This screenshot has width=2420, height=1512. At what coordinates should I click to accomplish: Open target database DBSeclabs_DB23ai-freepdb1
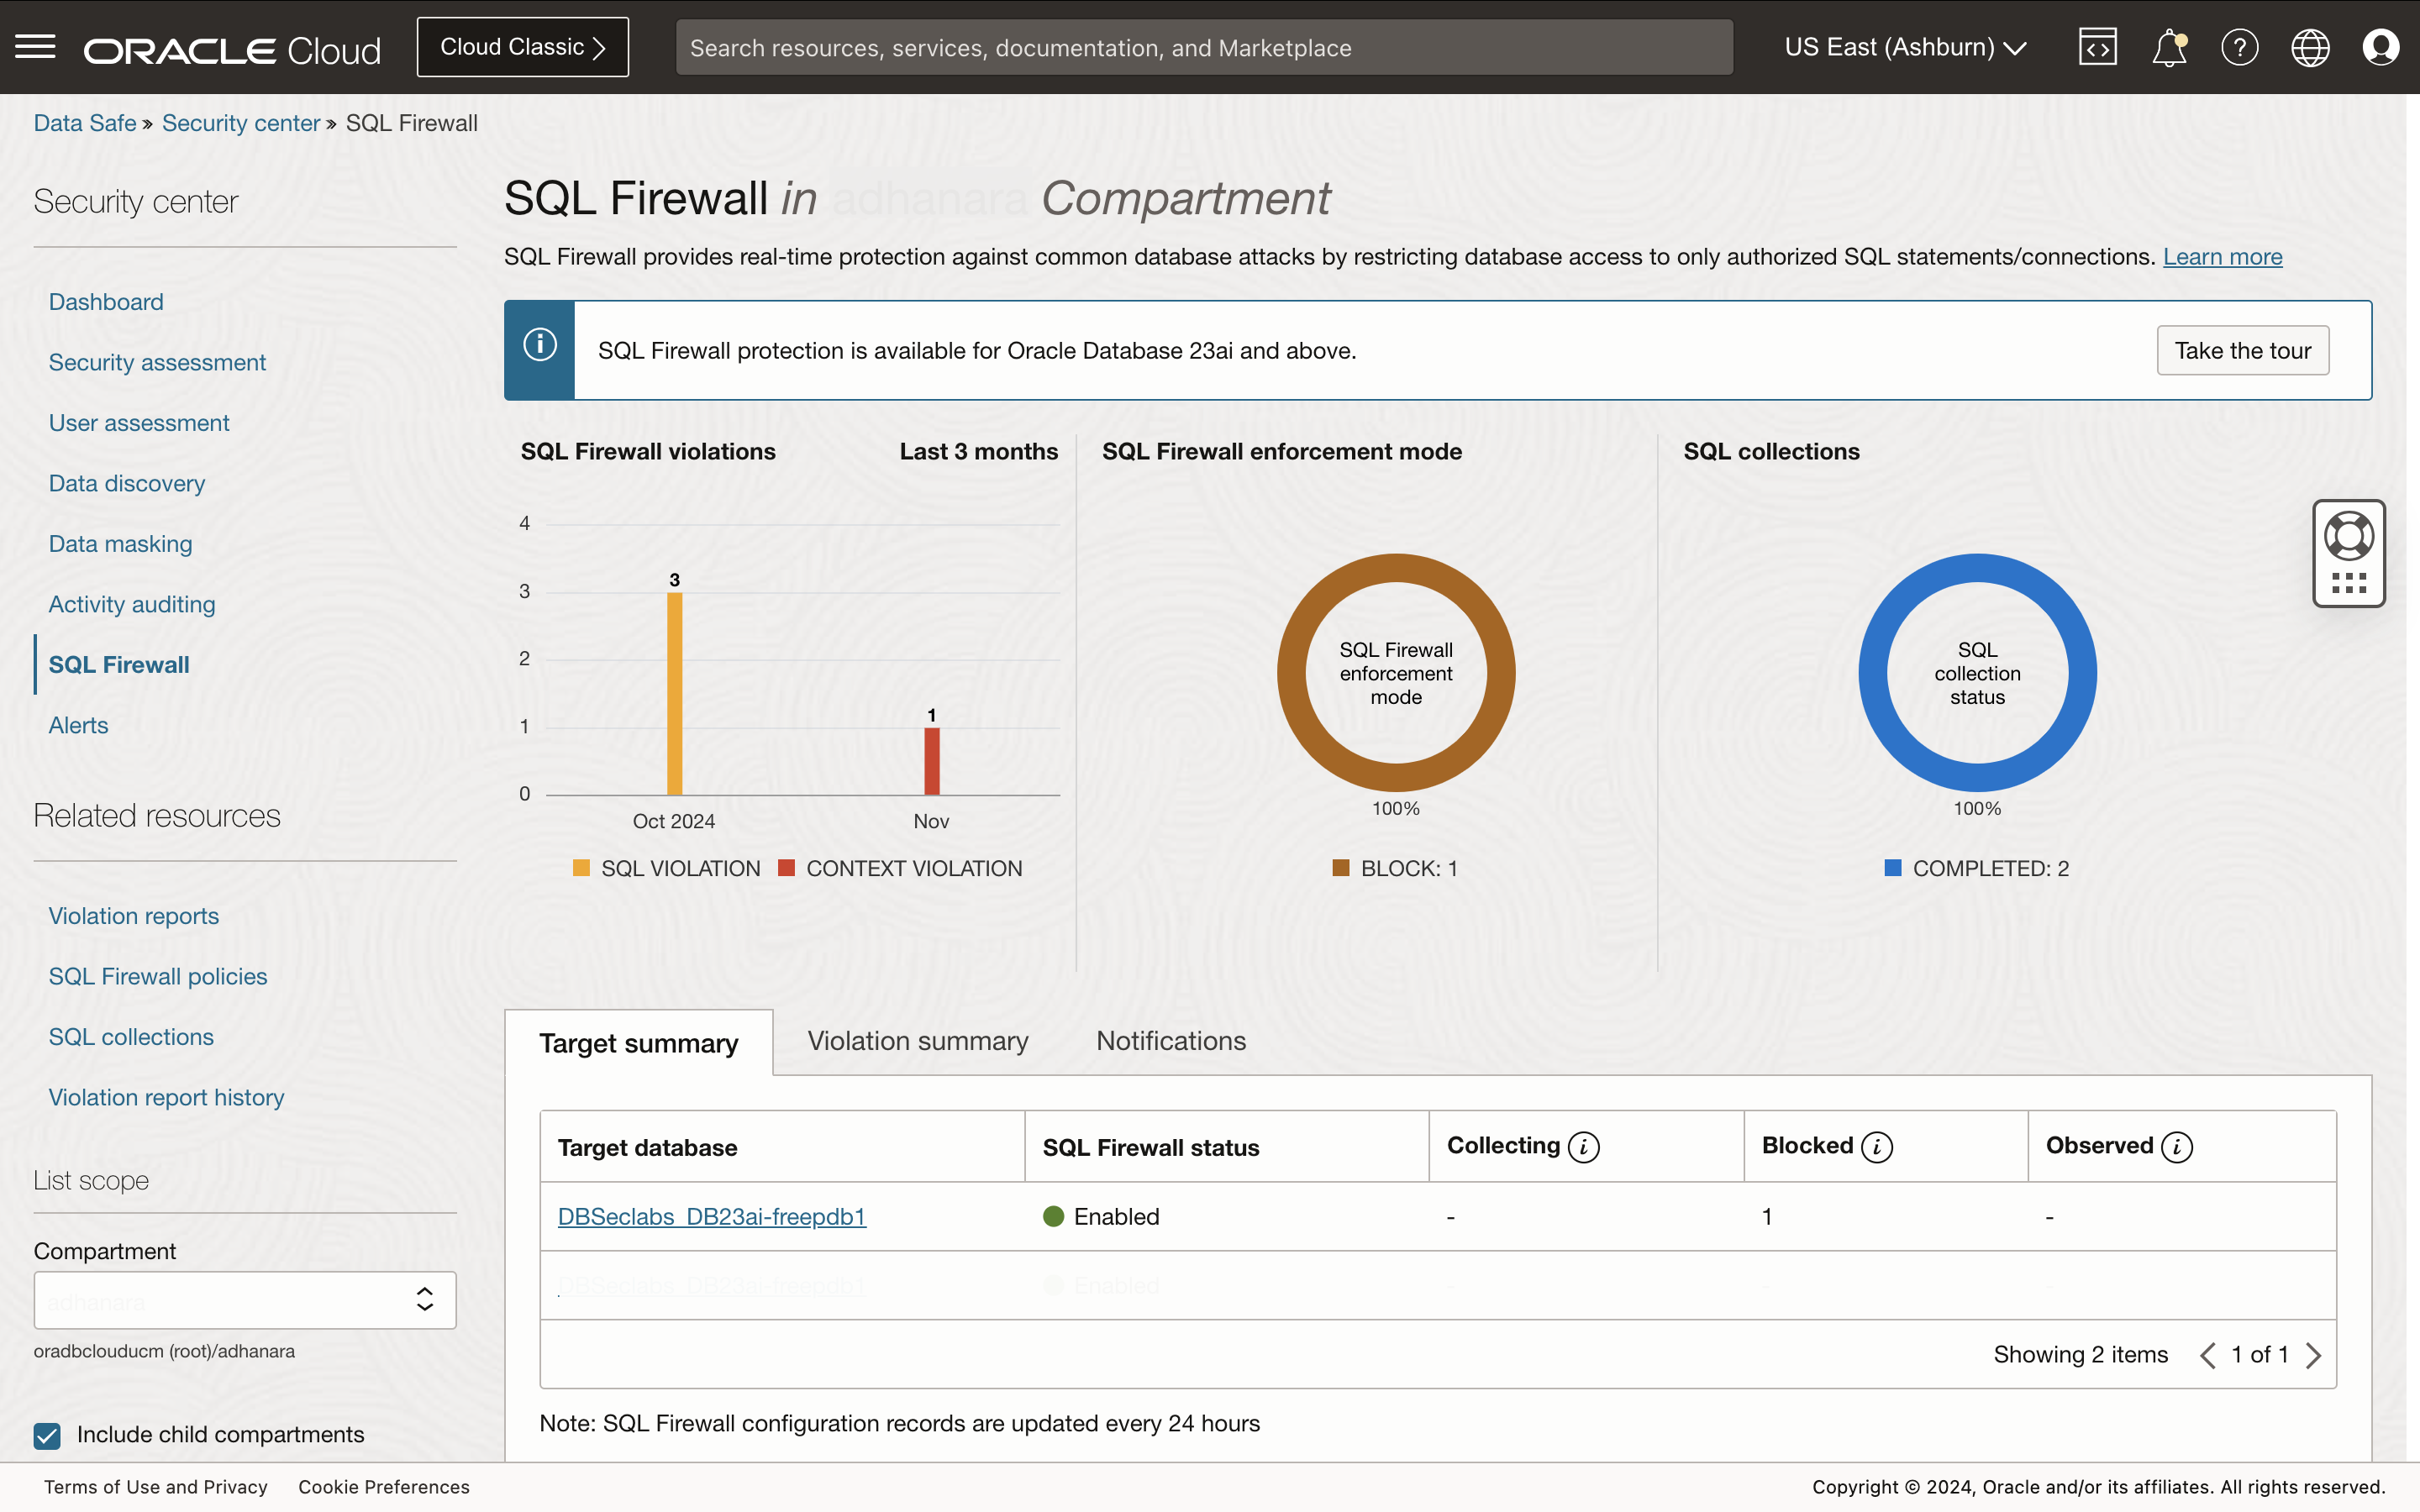tap(711, 1216)
